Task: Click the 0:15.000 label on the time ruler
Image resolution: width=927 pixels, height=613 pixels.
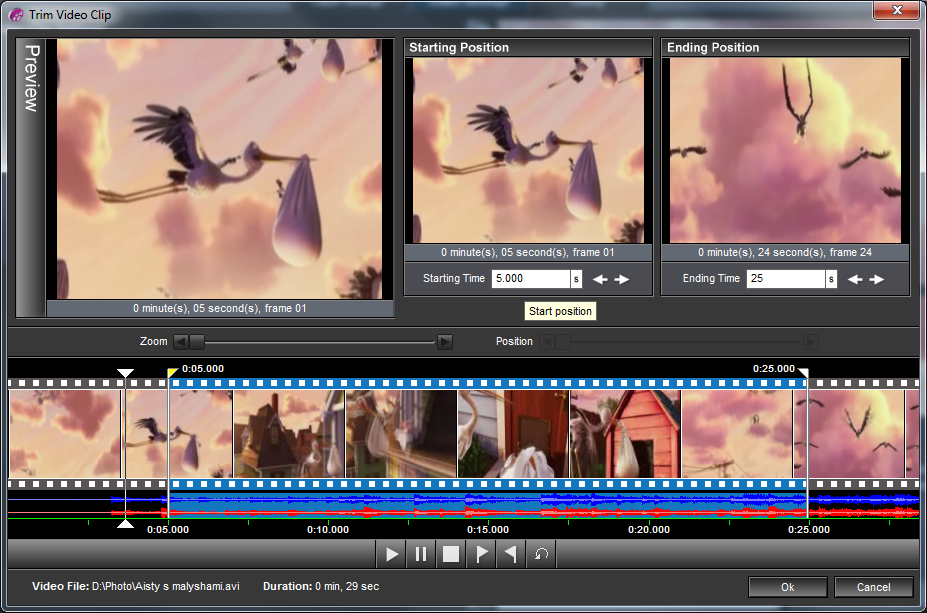Action: (488, 530)
